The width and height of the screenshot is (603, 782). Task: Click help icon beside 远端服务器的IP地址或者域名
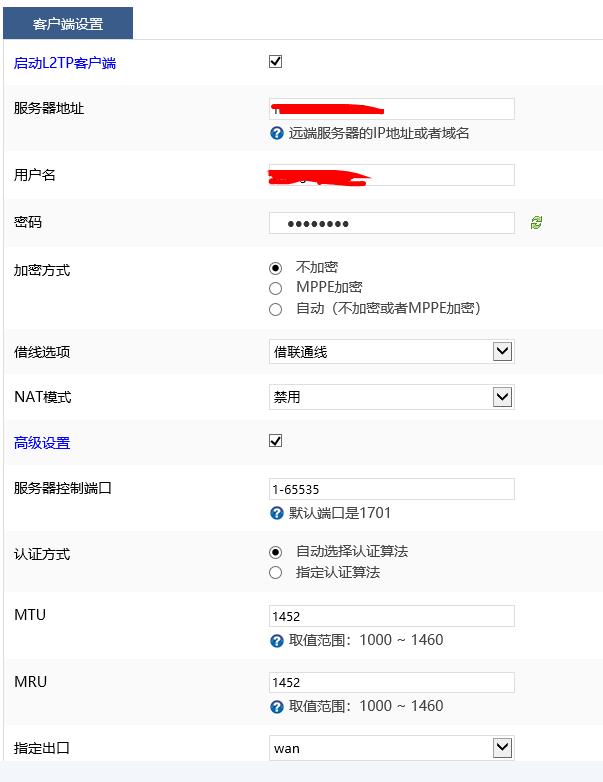pyautogui.click(x=277, y=133)
